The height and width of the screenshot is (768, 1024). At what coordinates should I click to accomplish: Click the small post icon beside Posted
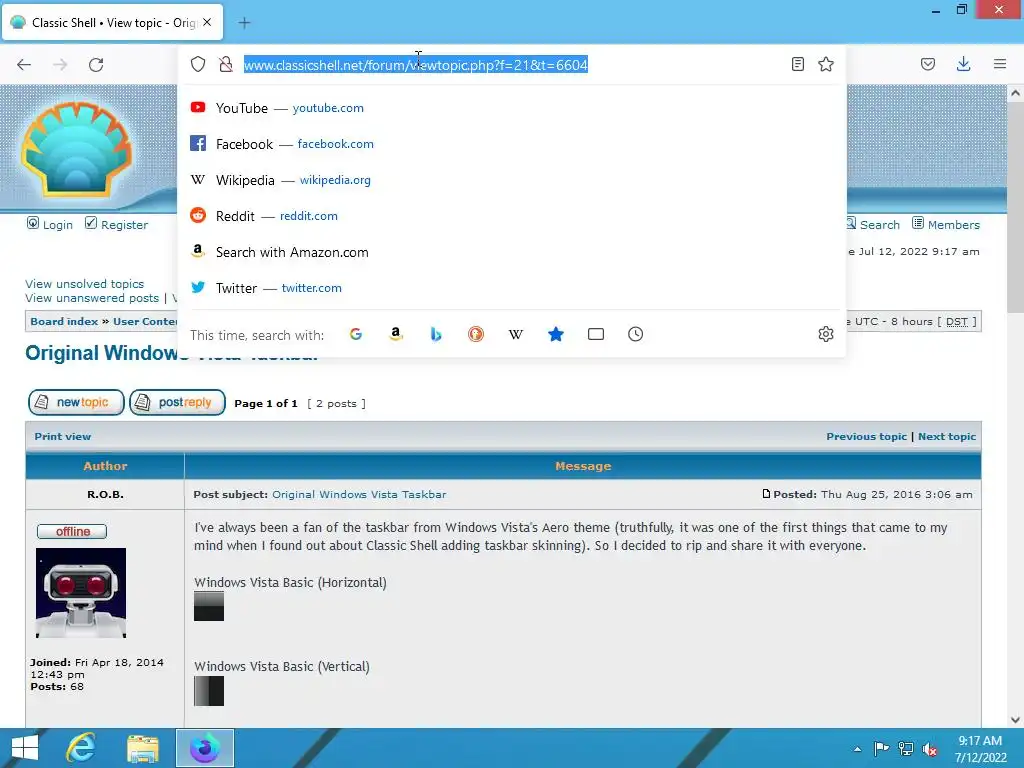click(x=767, y=494)
